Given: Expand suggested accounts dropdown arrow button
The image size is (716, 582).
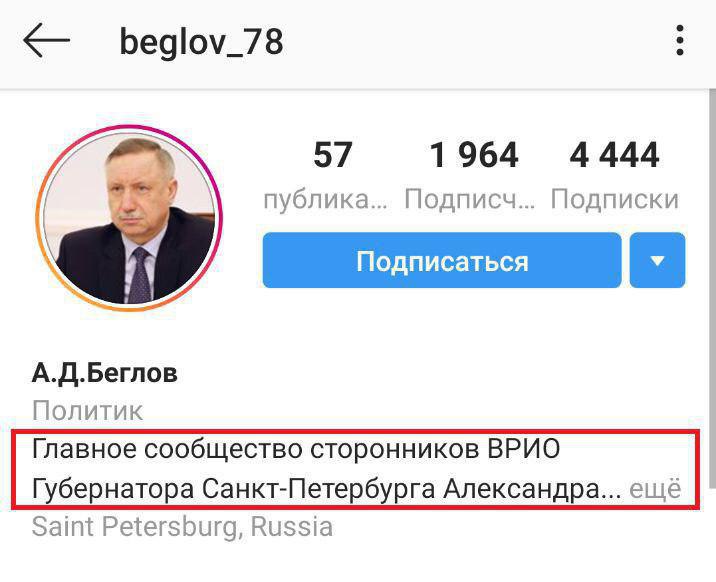Looking at the screenshot, I should pyautogui.click(x=657, y=260).
